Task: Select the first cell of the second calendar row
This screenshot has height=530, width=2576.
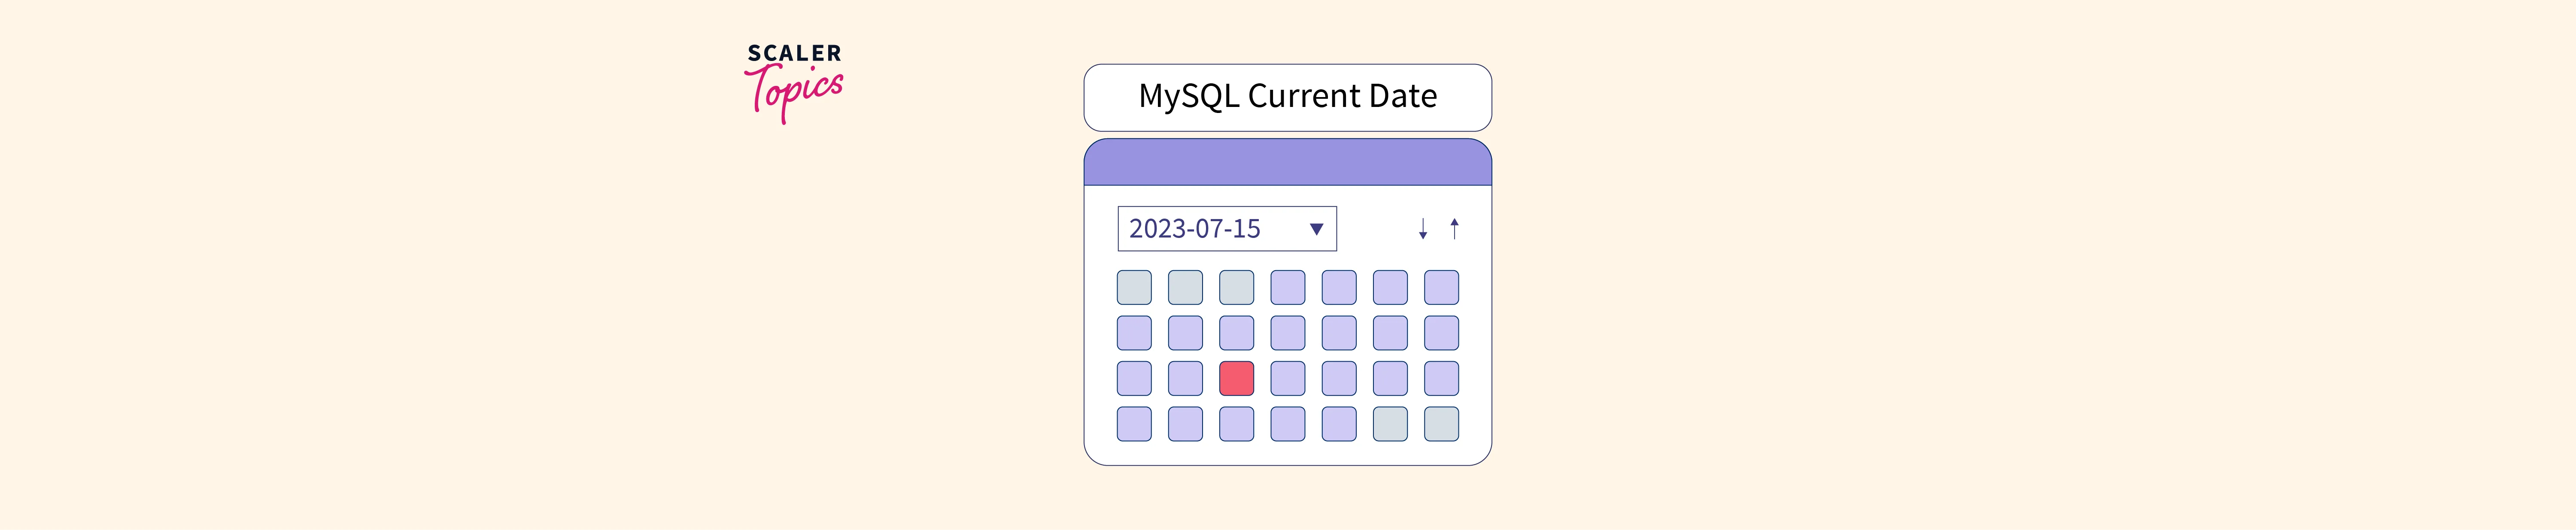Action: [1134, 333]
